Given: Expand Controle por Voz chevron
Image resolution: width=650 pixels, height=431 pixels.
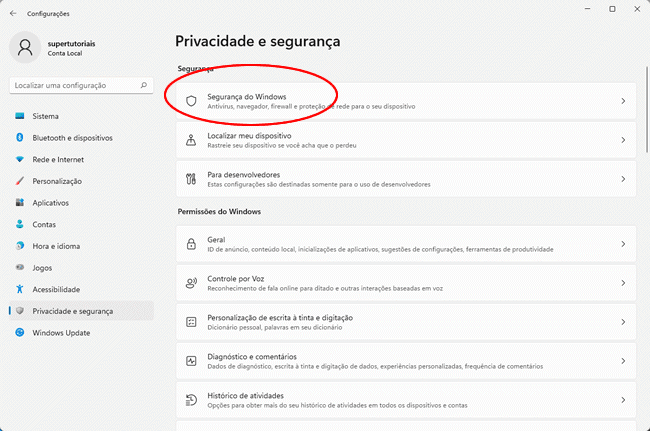Looking at the screenshot, I should [623, 283].
